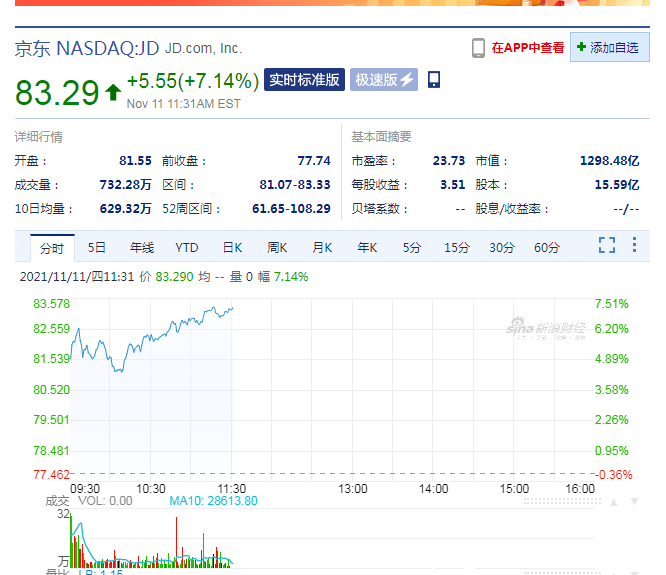
Task: Select the 60分 interval tab
Action: click(x=547, y=248)
